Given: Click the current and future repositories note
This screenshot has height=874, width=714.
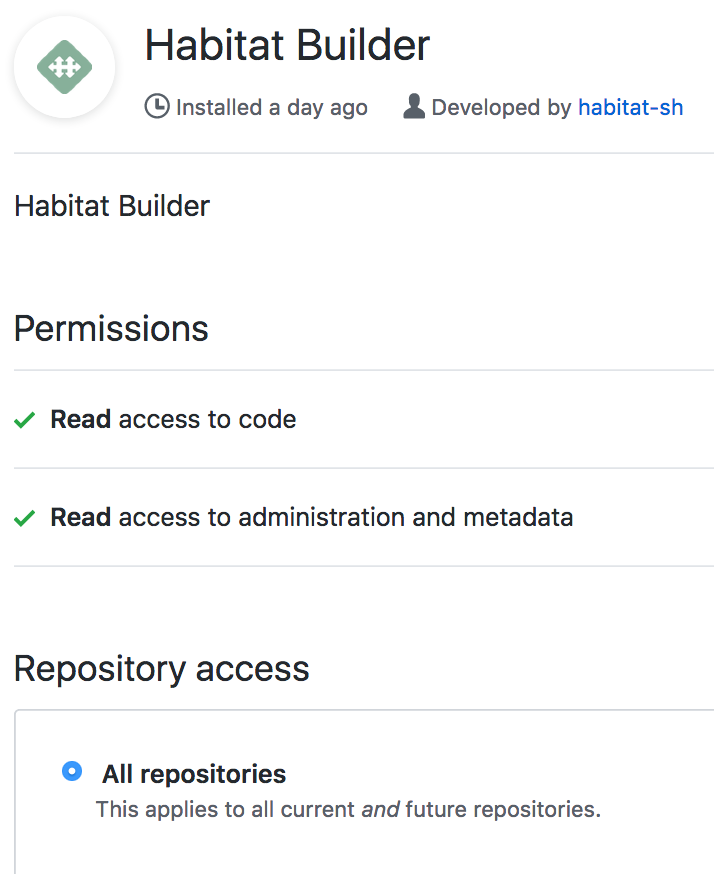Looking at the screenshot, I should 348,809.
